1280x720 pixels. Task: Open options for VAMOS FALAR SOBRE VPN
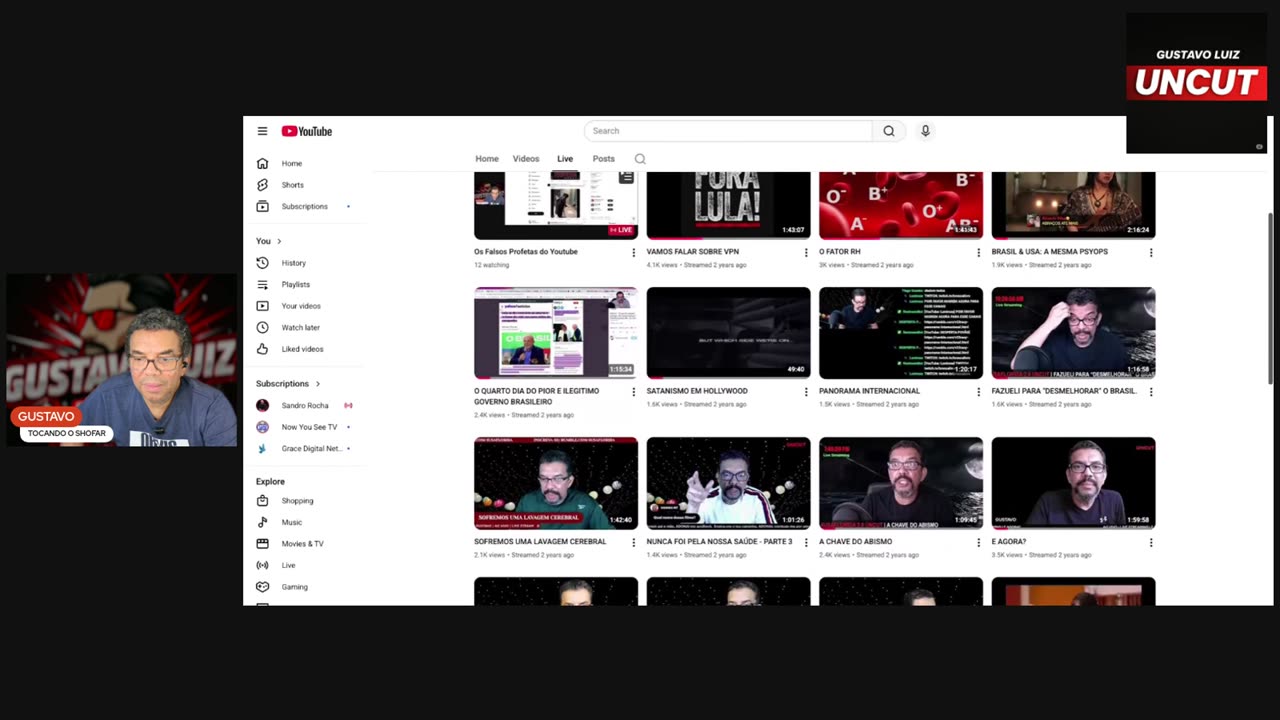coord(806,253)
